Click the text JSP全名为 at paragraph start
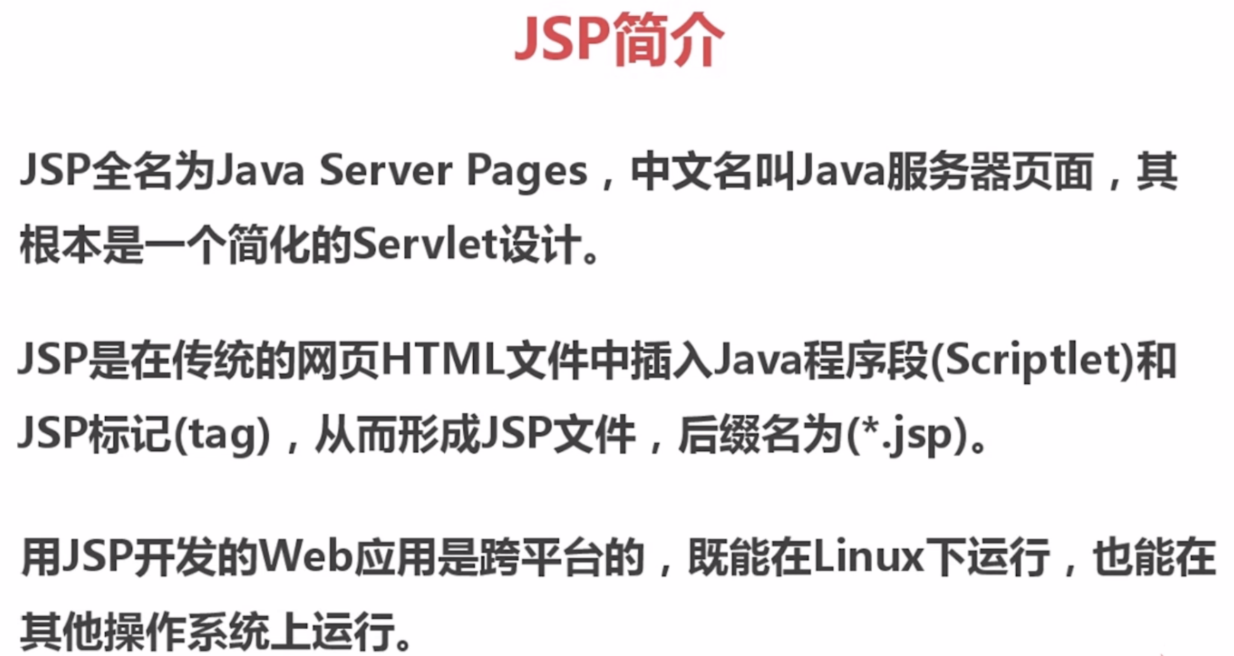Viewport: 1234px width, 656px height. (116, 174)
